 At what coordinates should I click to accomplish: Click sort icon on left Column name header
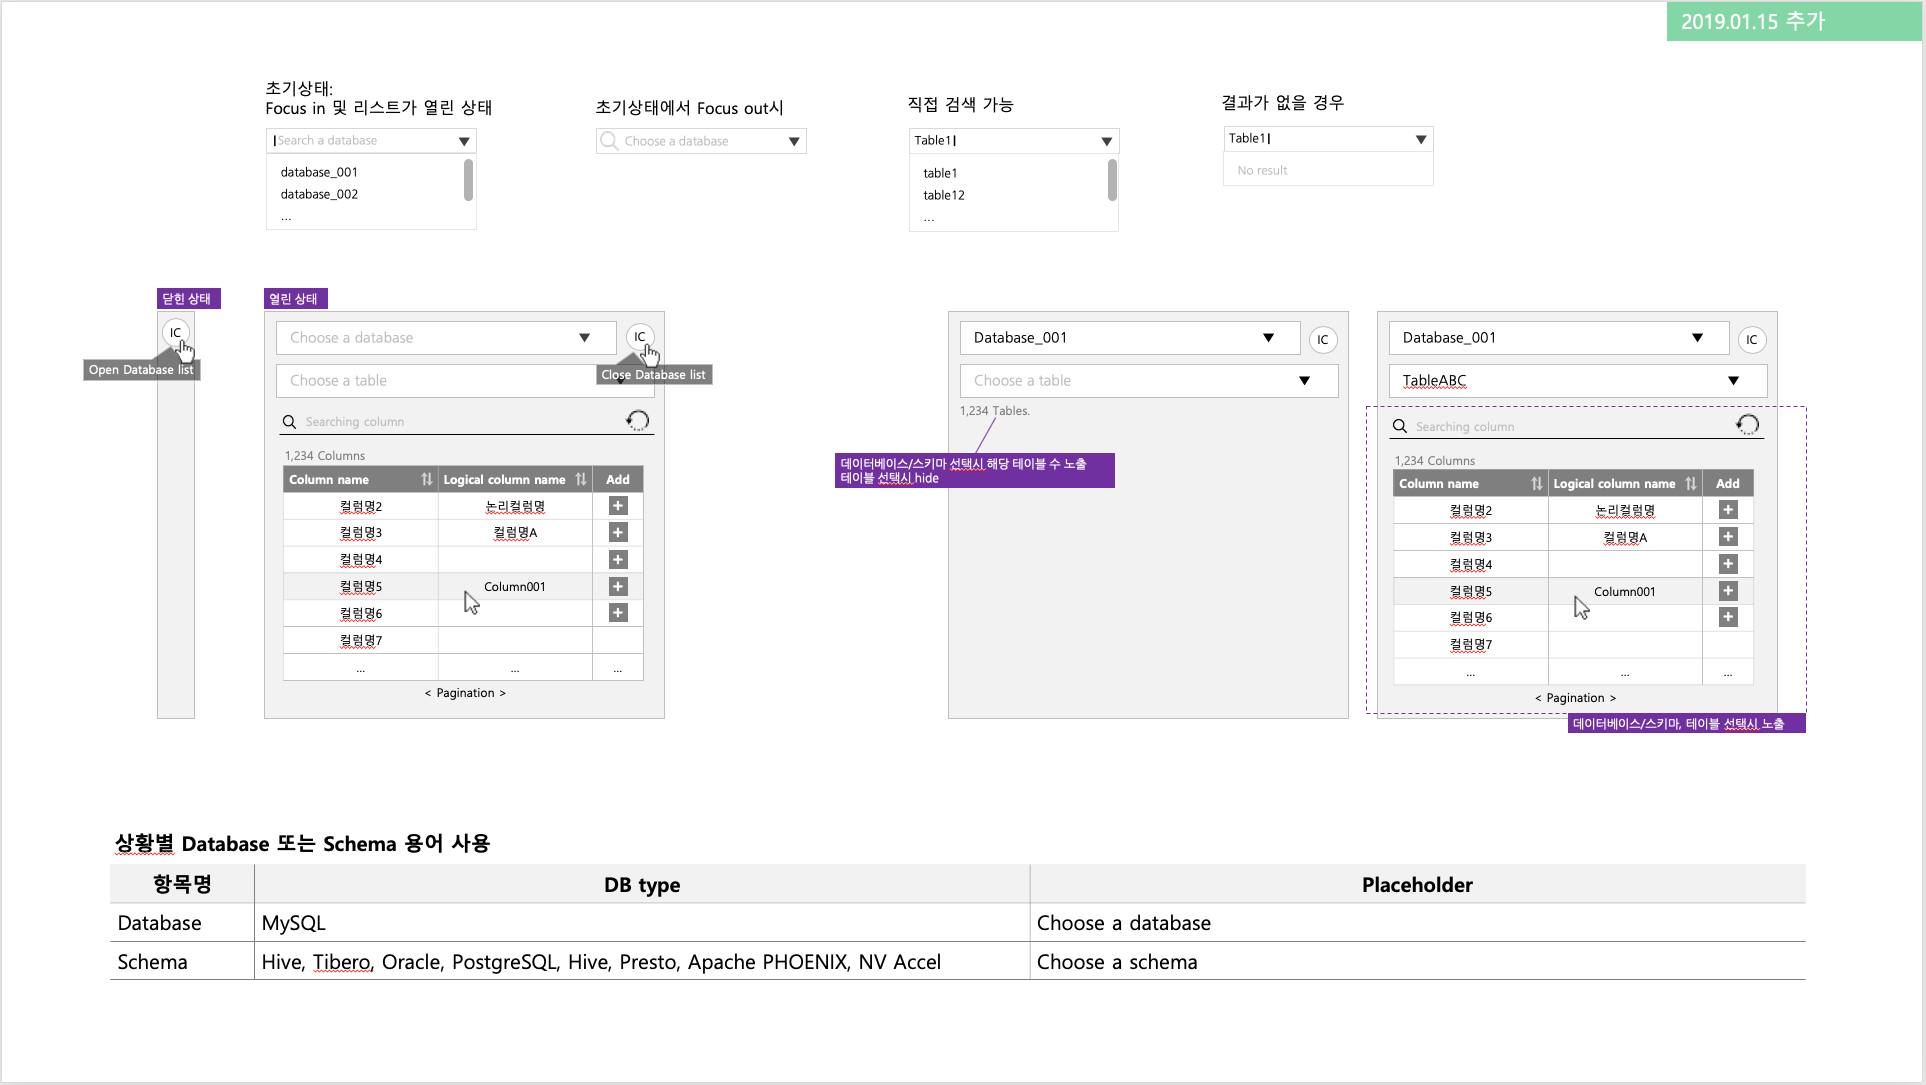pos(427,480)
